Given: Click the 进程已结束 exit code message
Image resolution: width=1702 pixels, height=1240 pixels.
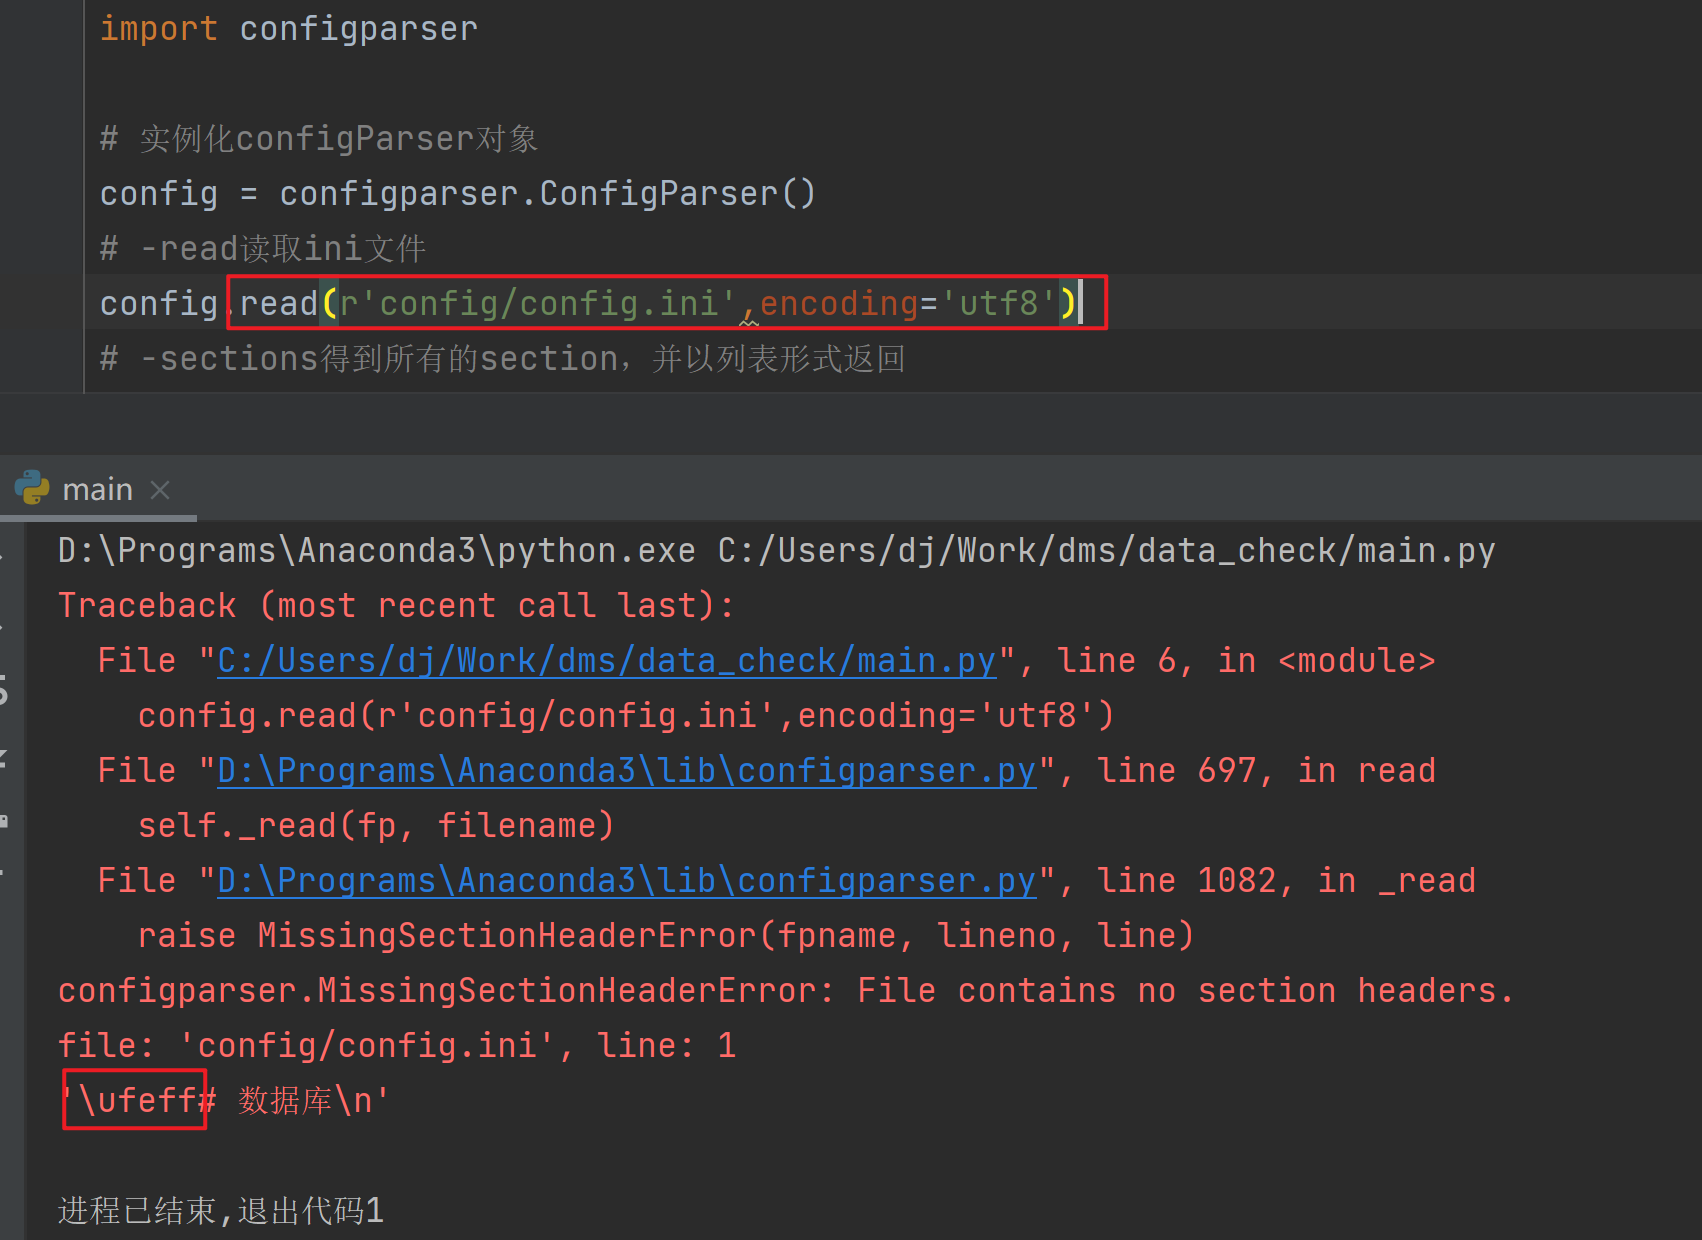Looking at the screenshot, I should (x=220, y=1210).
